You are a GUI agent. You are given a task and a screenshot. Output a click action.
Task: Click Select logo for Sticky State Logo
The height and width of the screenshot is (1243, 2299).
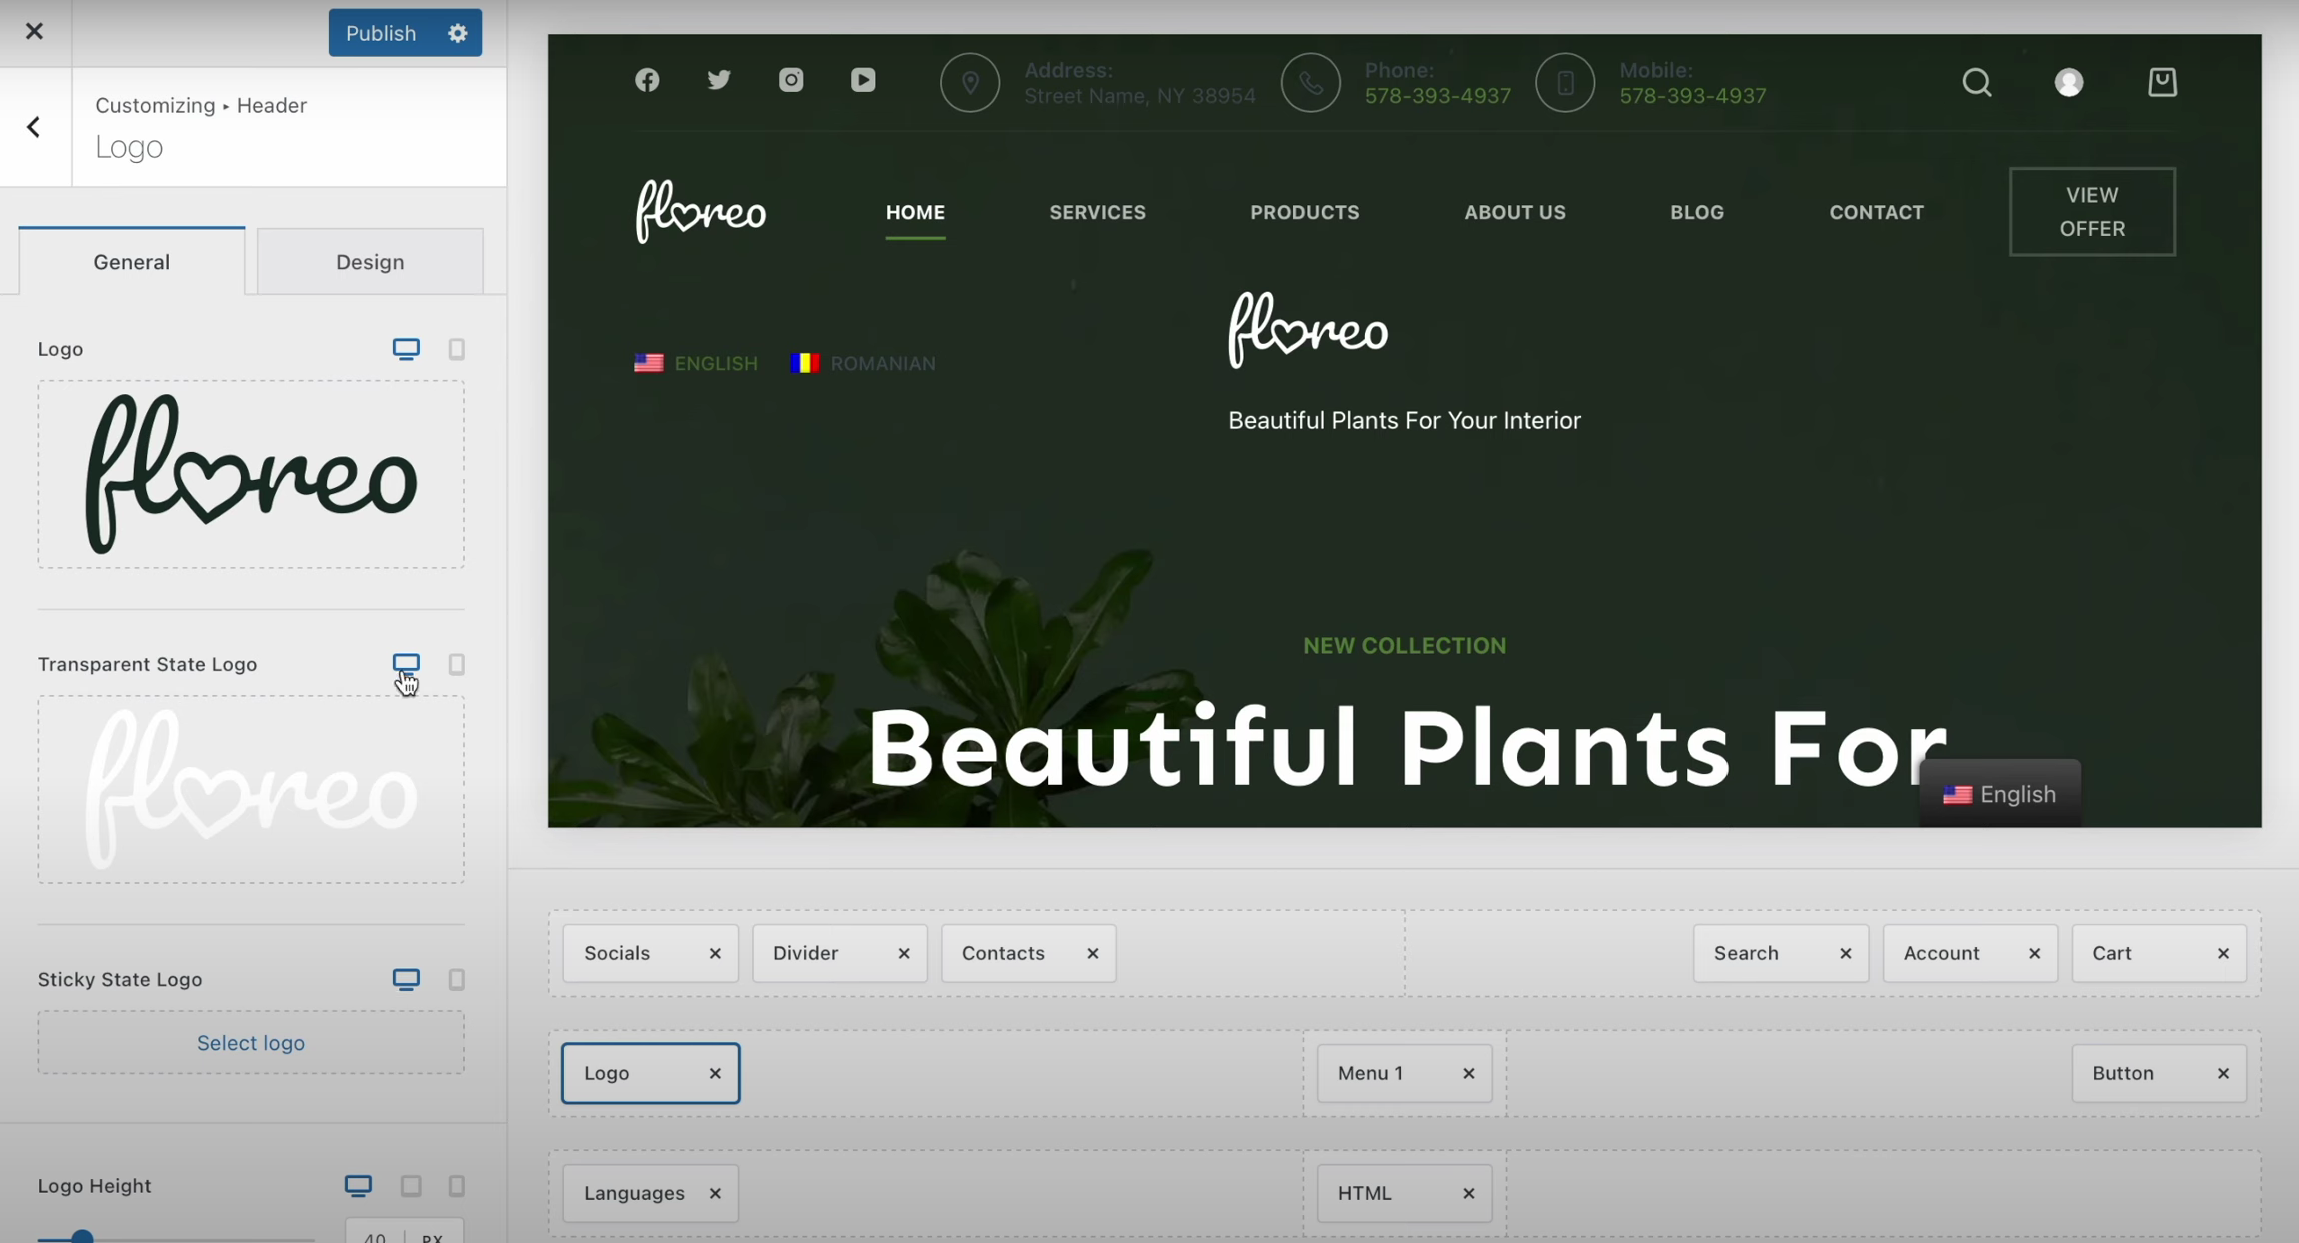[x=251, y=1043]
